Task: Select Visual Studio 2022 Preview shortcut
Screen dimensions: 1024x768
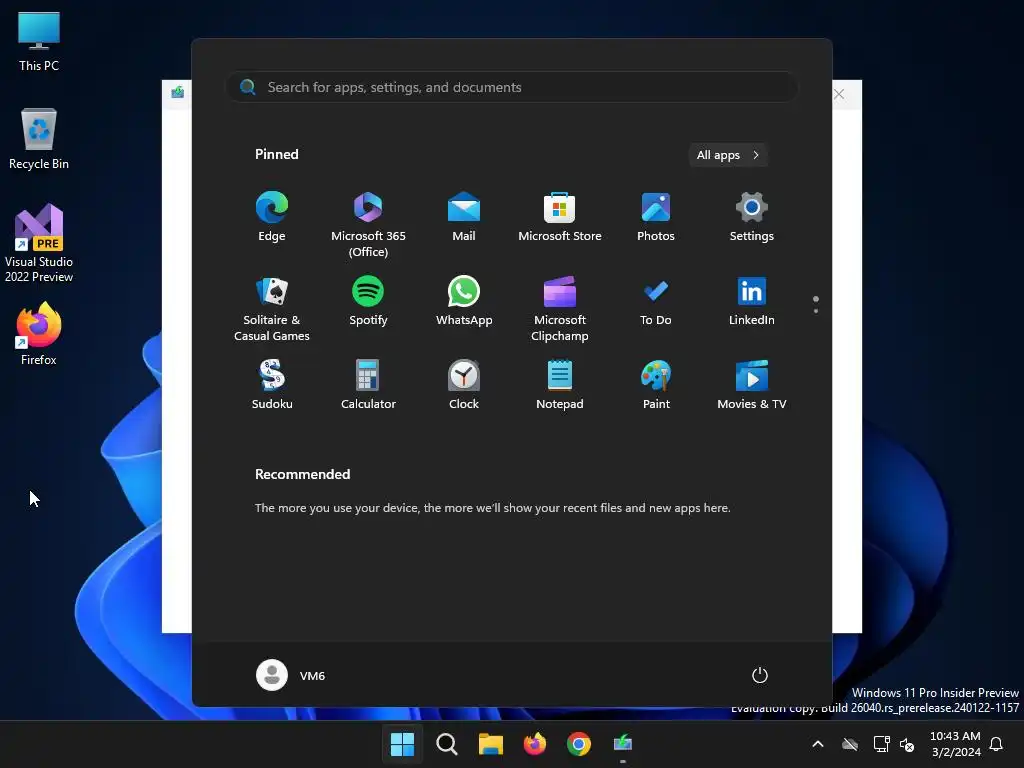Action: 39,243
